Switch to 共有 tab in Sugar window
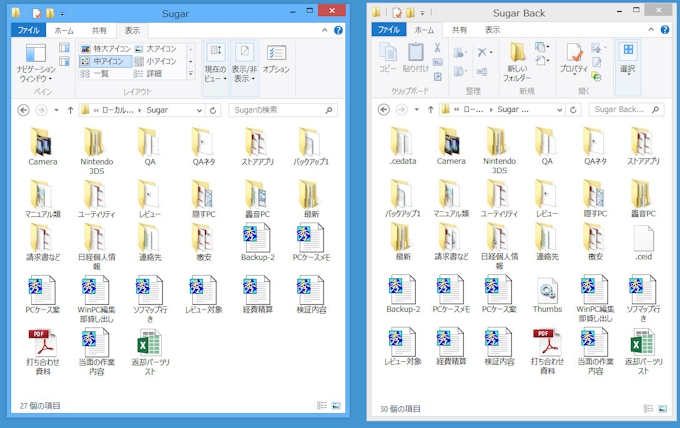 coord(98,30)
